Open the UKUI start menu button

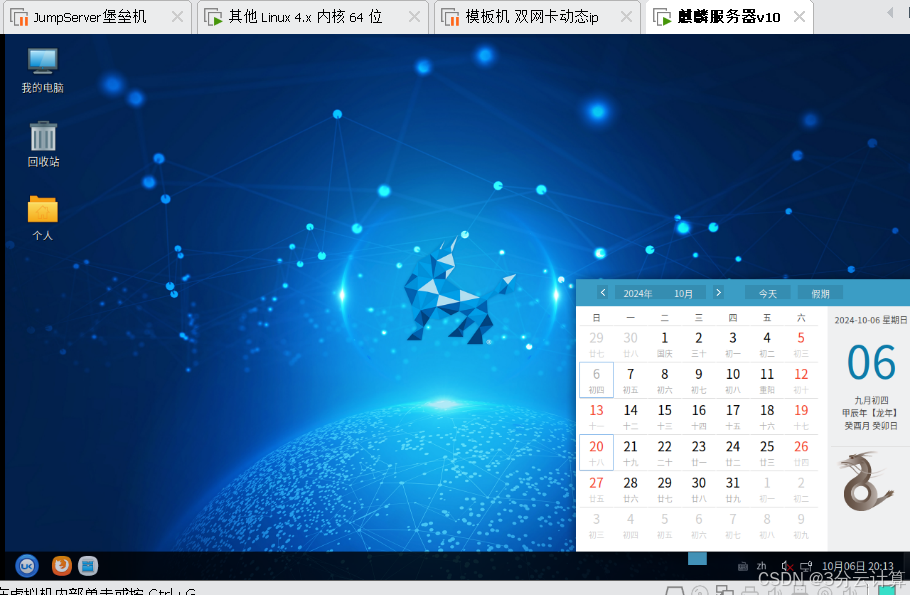[x=27, y=565]
